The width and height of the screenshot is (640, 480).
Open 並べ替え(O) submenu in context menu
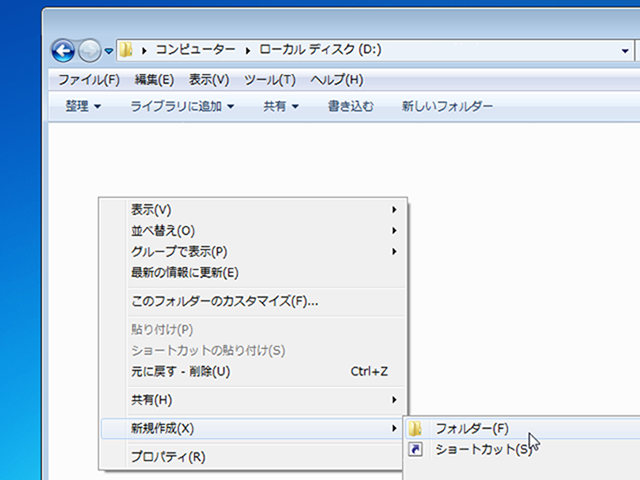pos(253,231)
